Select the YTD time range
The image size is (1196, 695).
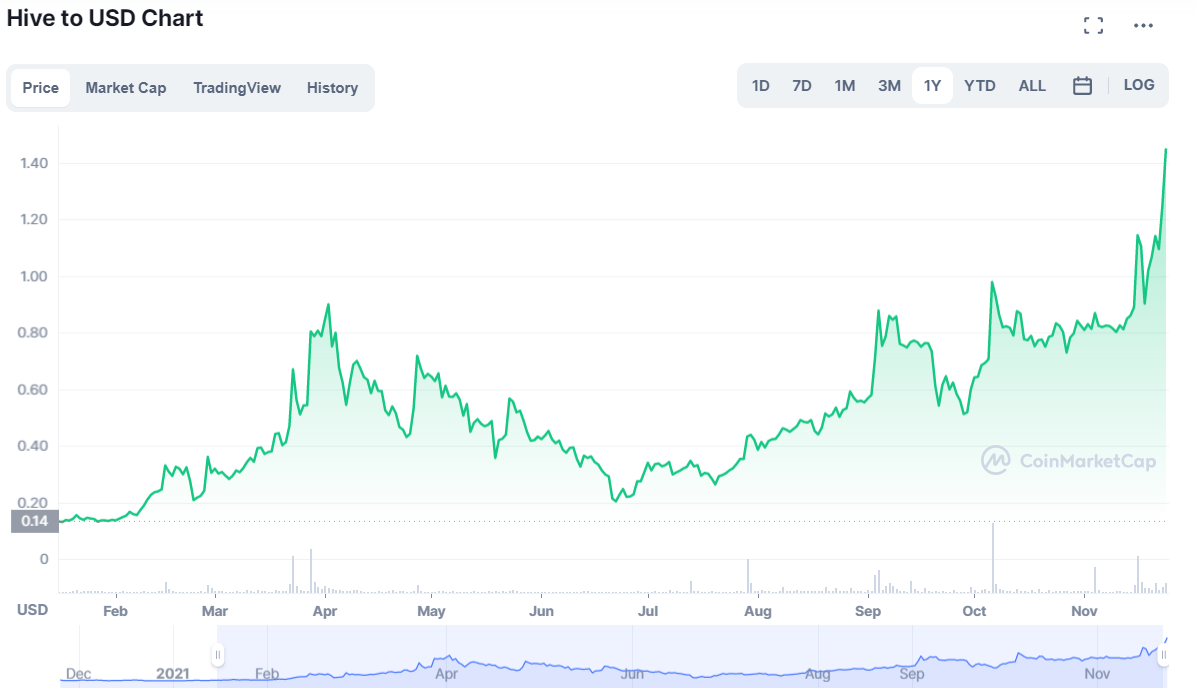click(979, 85)
